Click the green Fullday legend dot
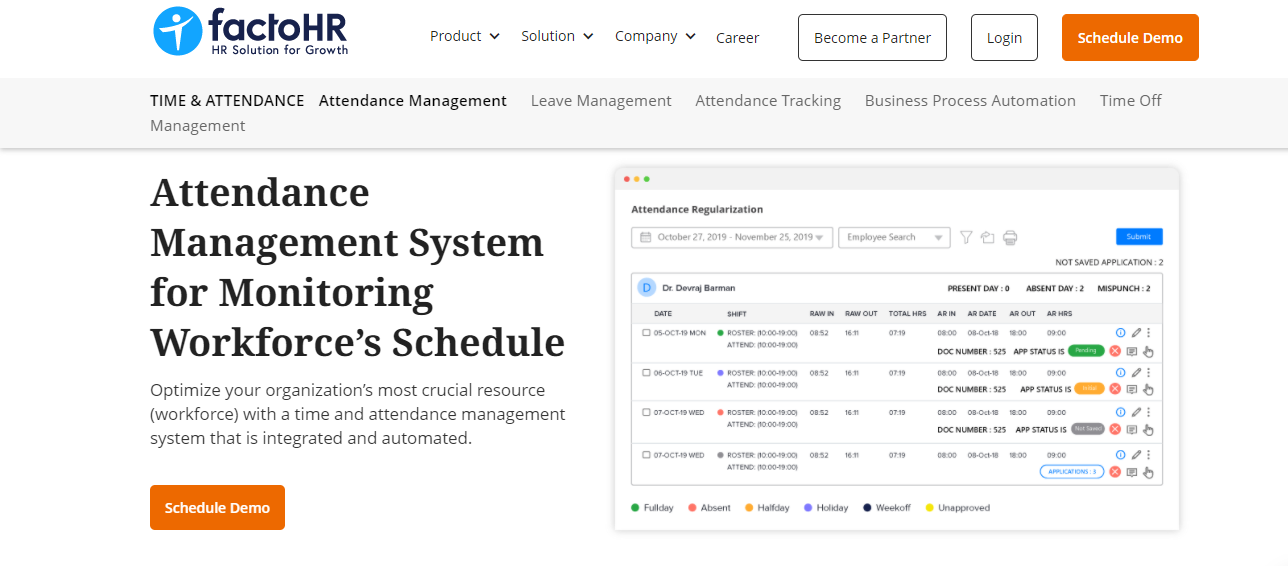 point(635,508)
